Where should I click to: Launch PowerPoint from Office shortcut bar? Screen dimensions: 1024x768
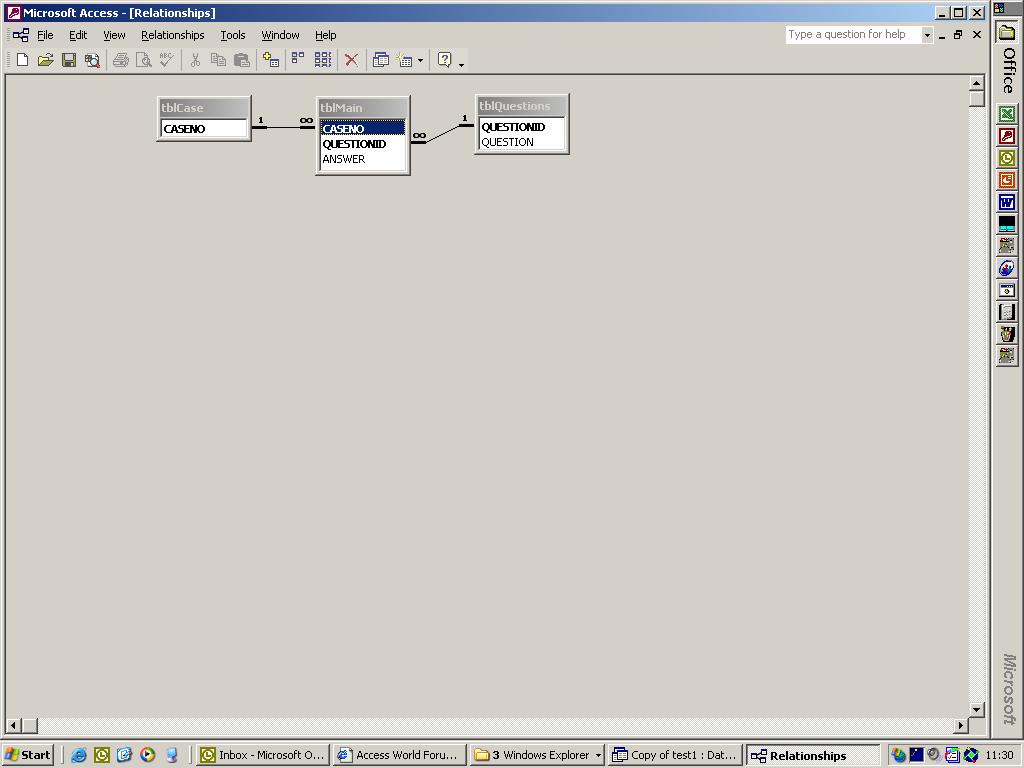tap(1006, 180)
